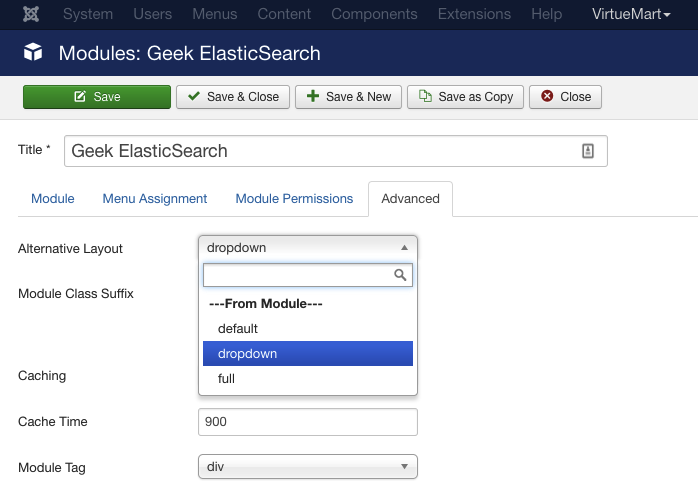Click the Save & New button
Viewport: 698px width, 491px height.
click(x=349, y=97)
